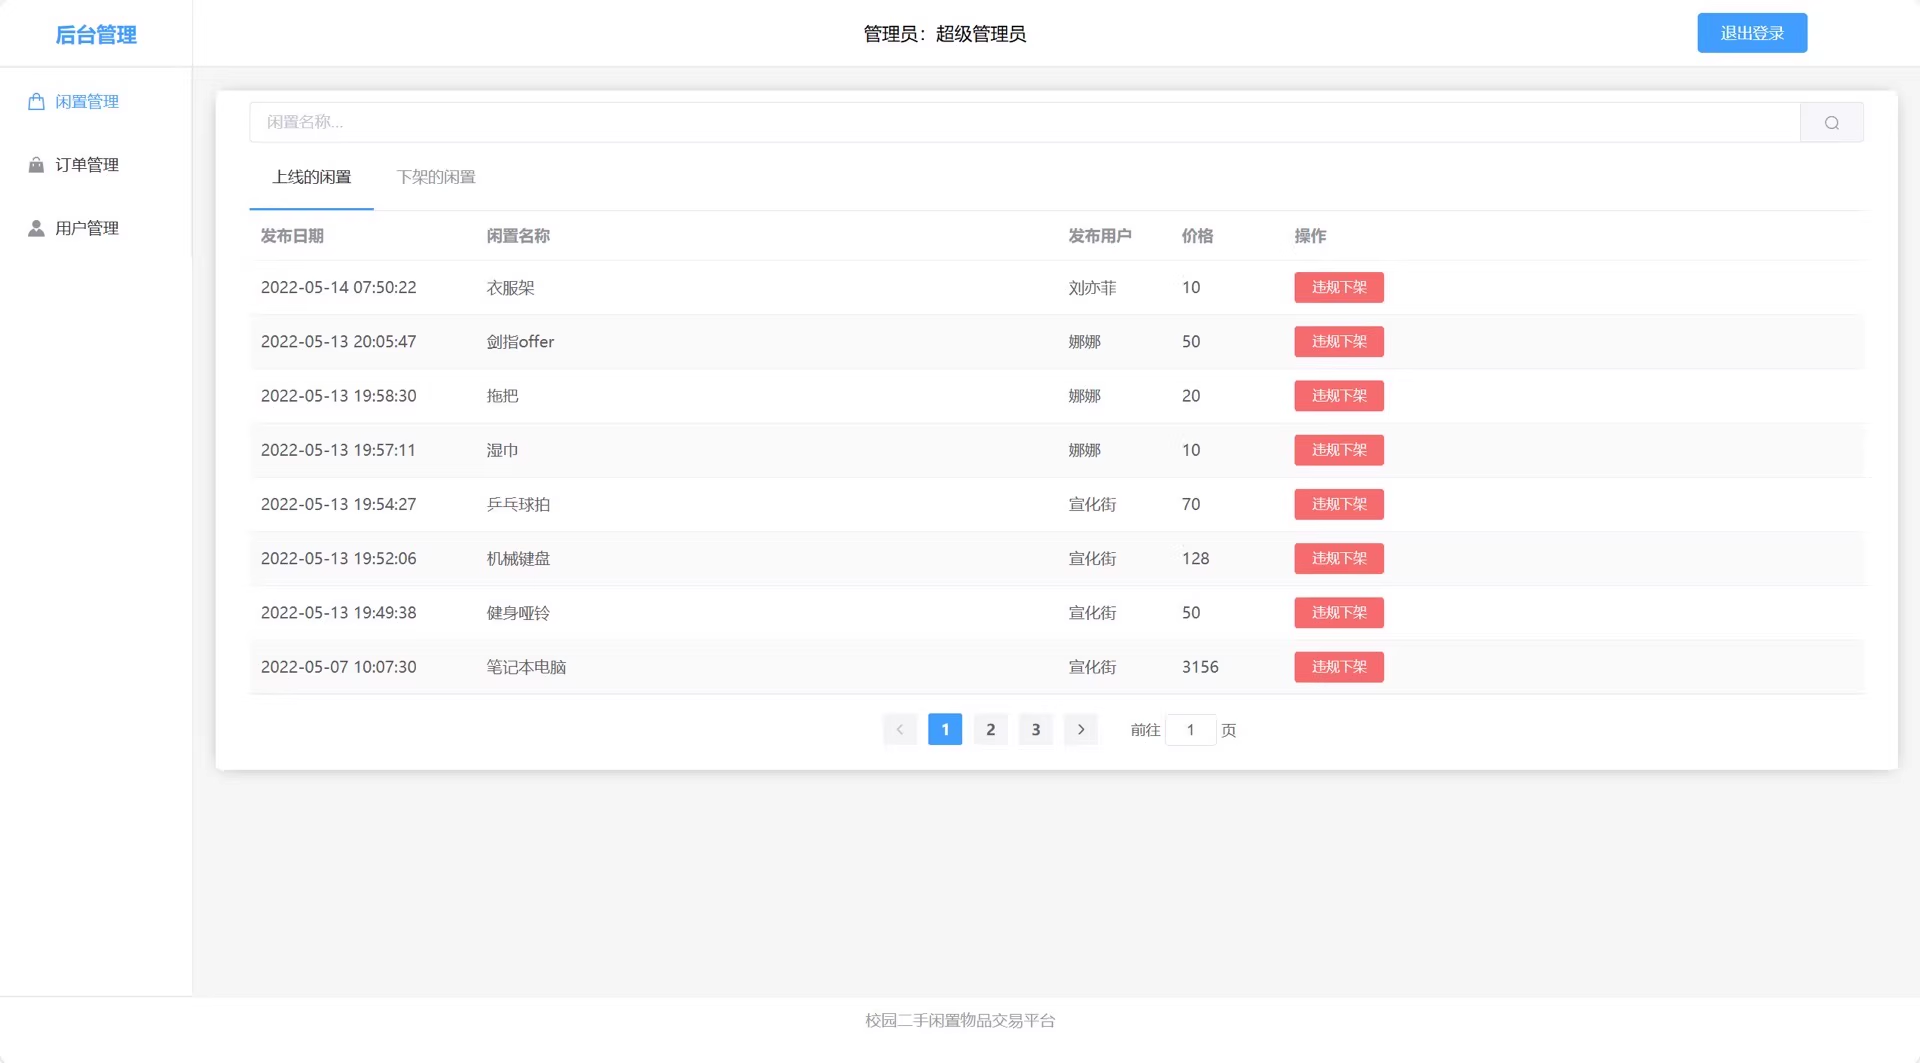Click the search magnifier icon button
Image resolution: width=1920 pixels, height=1063 pixels.
[x=1831, y=122]
